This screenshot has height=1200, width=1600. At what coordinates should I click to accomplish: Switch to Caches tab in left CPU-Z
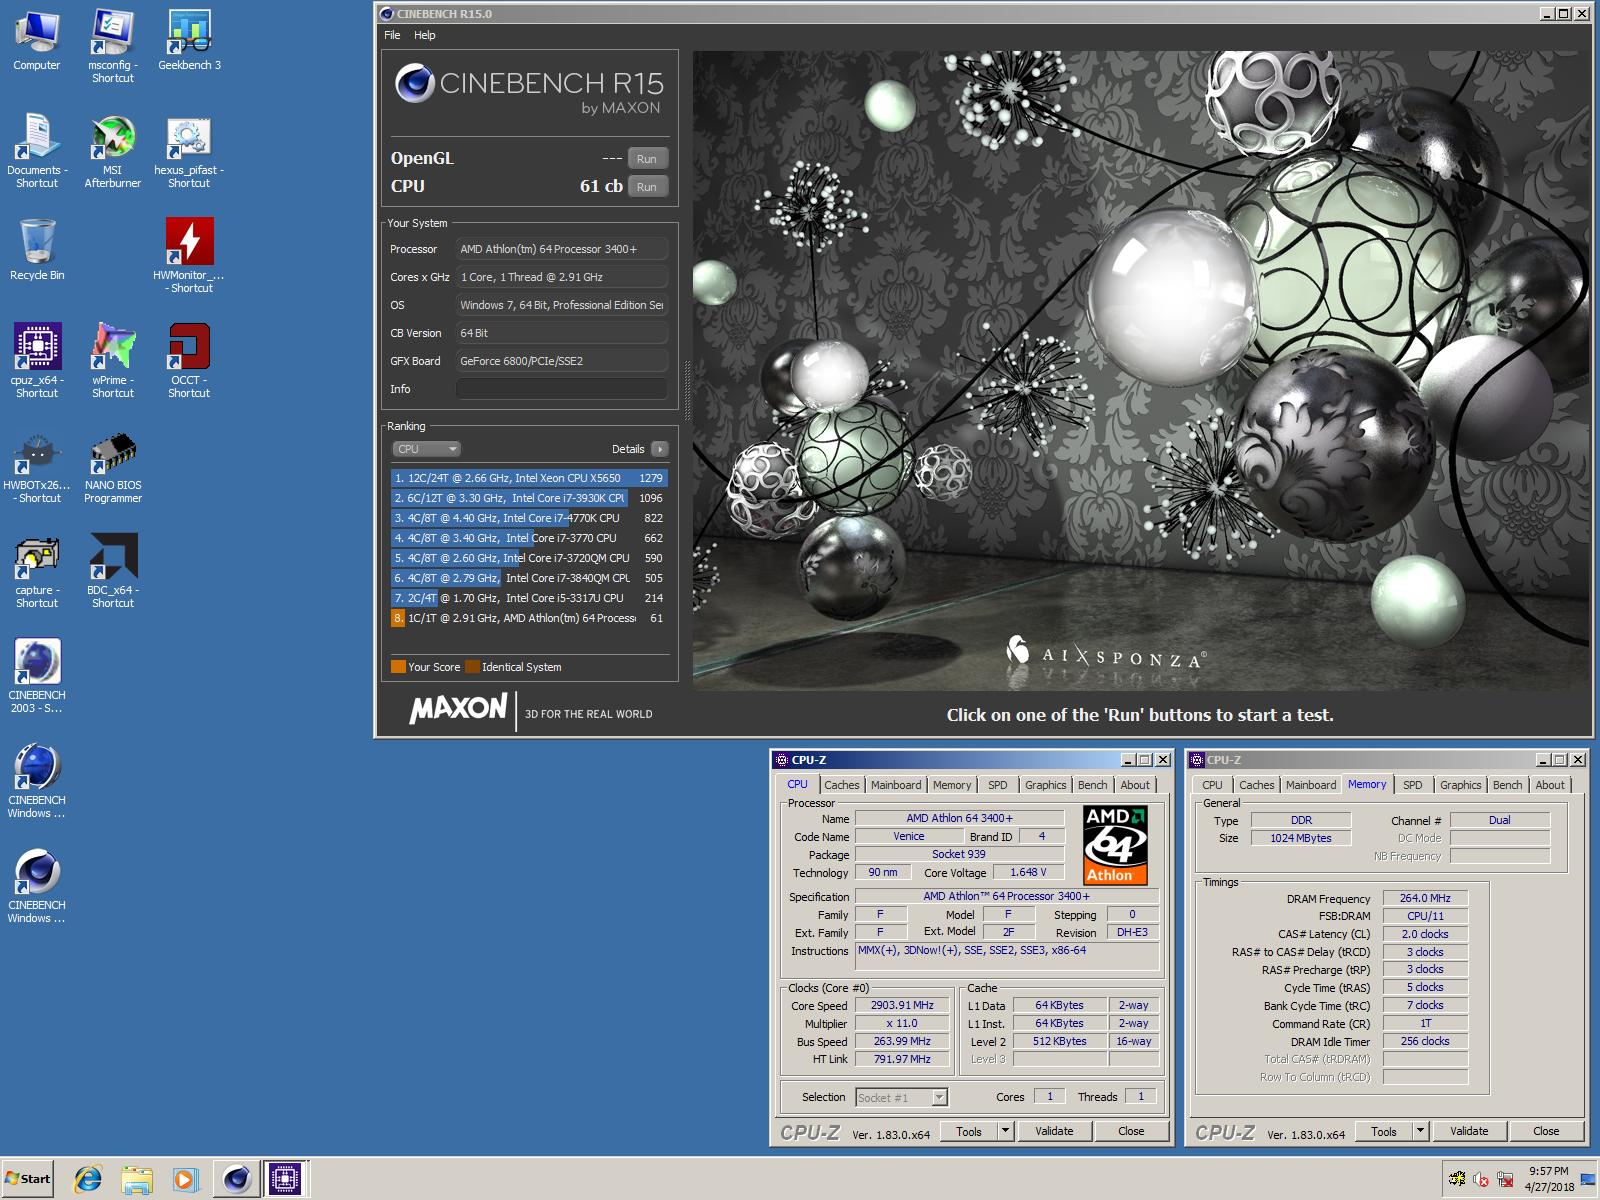click(x=842, y=785)
